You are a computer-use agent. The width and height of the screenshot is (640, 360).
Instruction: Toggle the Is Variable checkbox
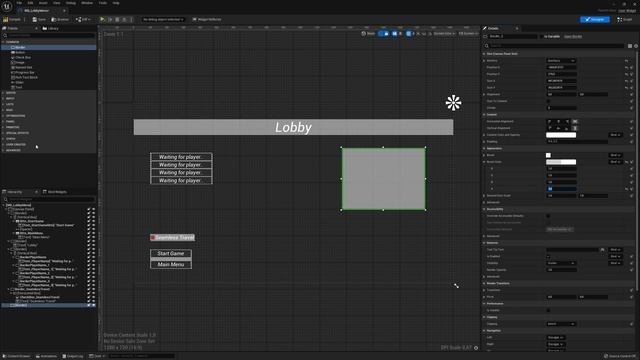pos(542,36)
